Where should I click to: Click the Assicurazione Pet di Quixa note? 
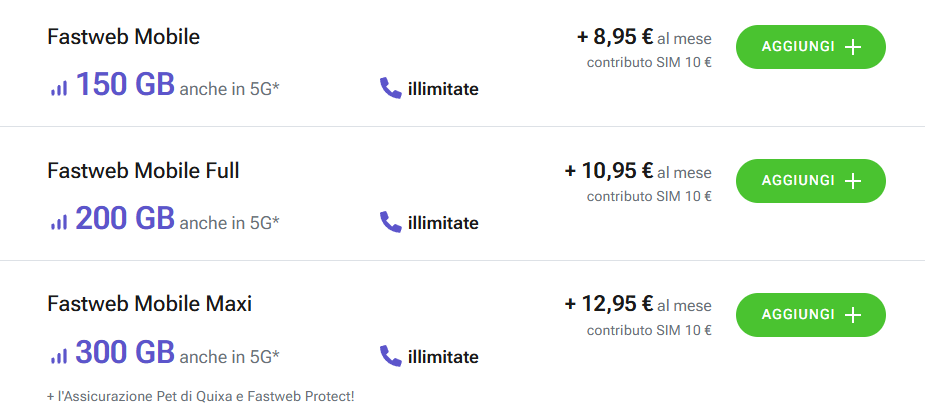click(x=201, y=396)
